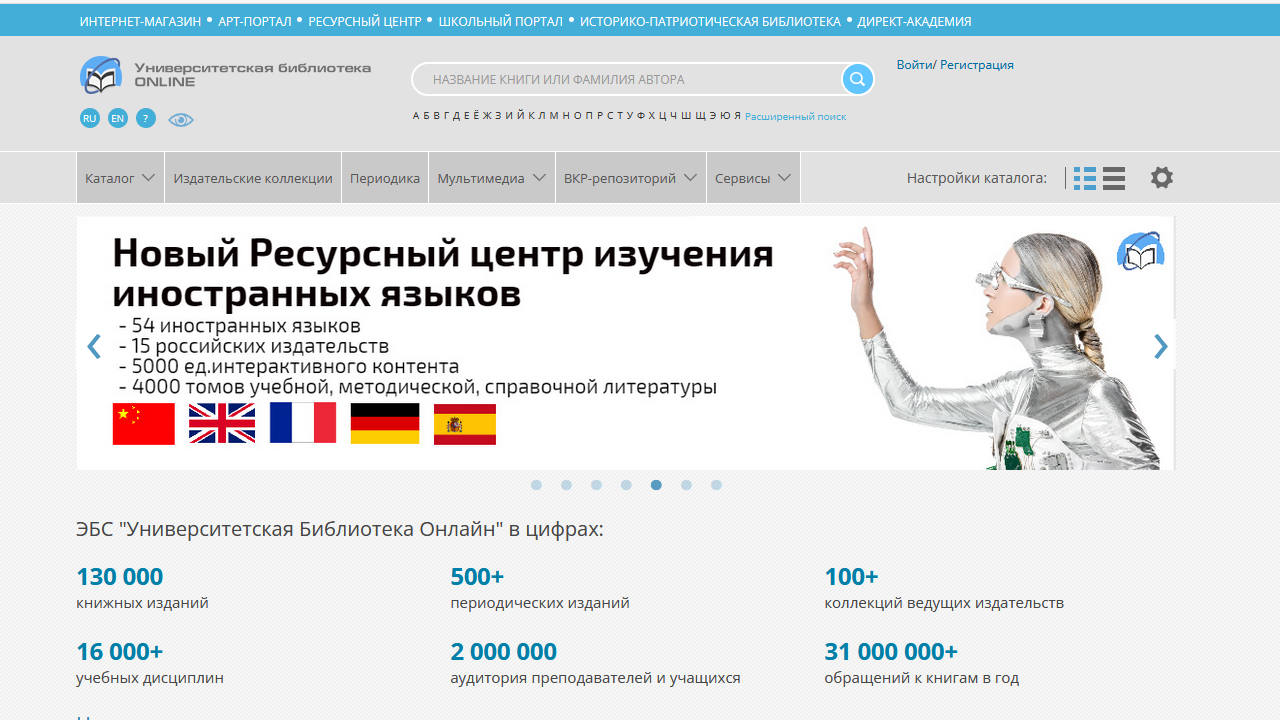Switch to tiled catalog view
Viewport: 1280px width, 720px height.
click(x=1084, y=178)
